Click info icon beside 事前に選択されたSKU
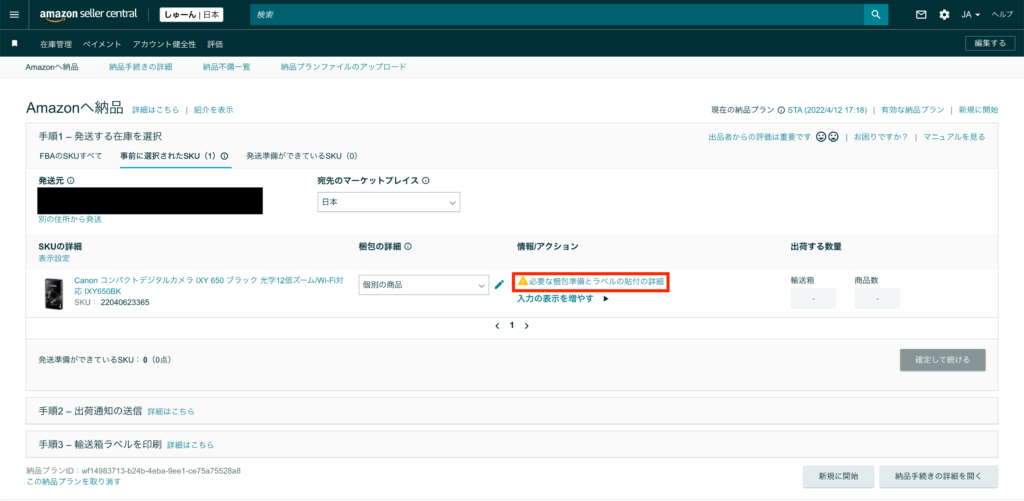1024x501 pixels. coord(224,156)
